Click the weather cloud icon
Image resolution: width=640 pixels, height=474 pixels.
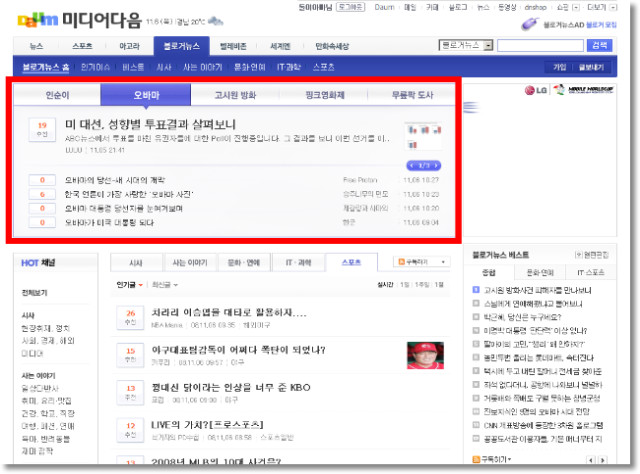pos(215,21)
